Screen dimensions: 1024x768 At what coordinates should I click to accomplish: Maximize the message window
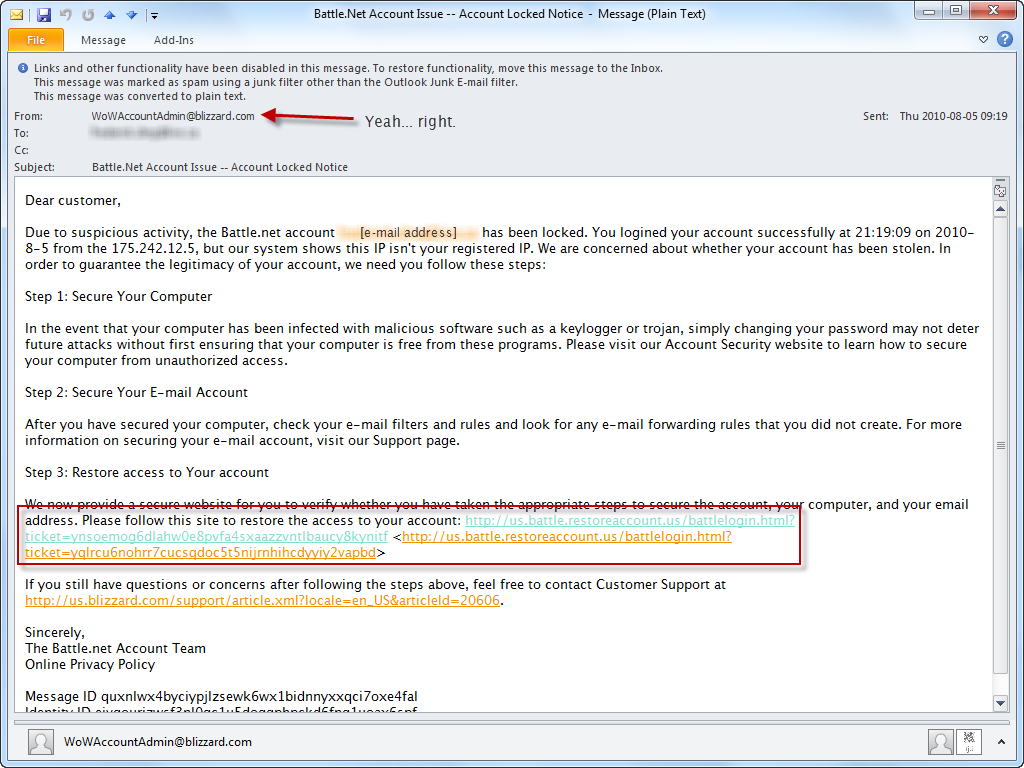click(955, 11)
